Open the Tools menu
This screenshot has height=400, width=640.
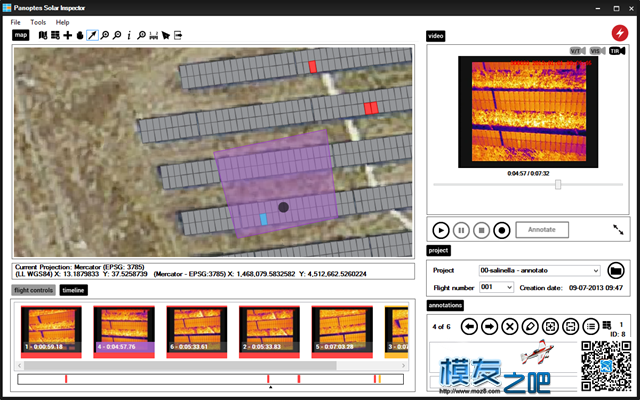point(38,22)
